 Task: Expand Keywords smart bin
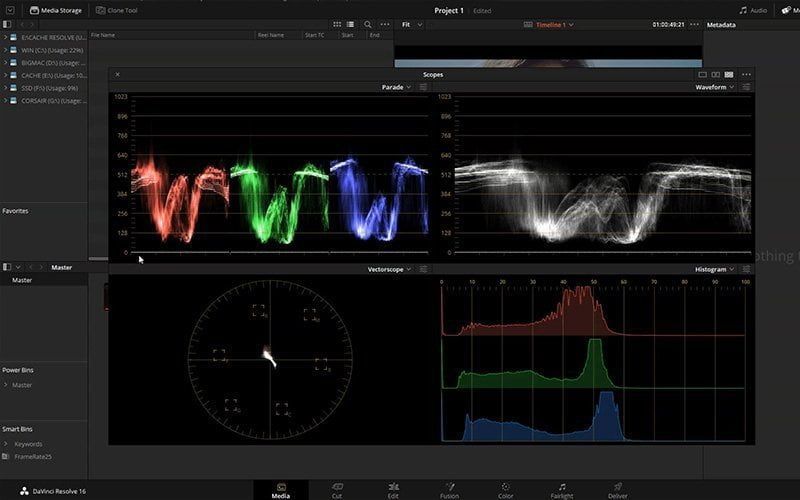(x=6, y=444)
